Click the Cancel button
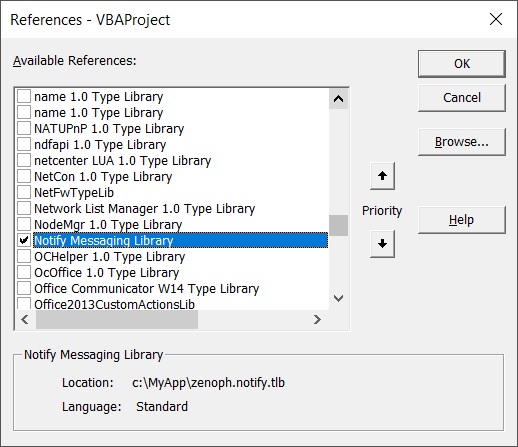The image size is (518, 447). (x=462, y=98)
